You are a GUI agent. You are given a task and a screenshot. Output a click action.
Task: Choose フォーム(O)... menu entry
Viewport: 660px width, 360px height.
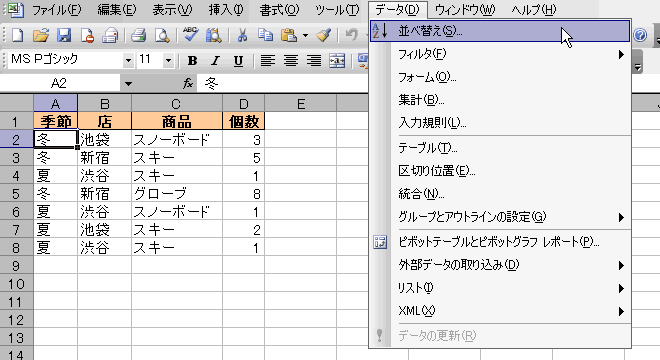pos(500,77)
